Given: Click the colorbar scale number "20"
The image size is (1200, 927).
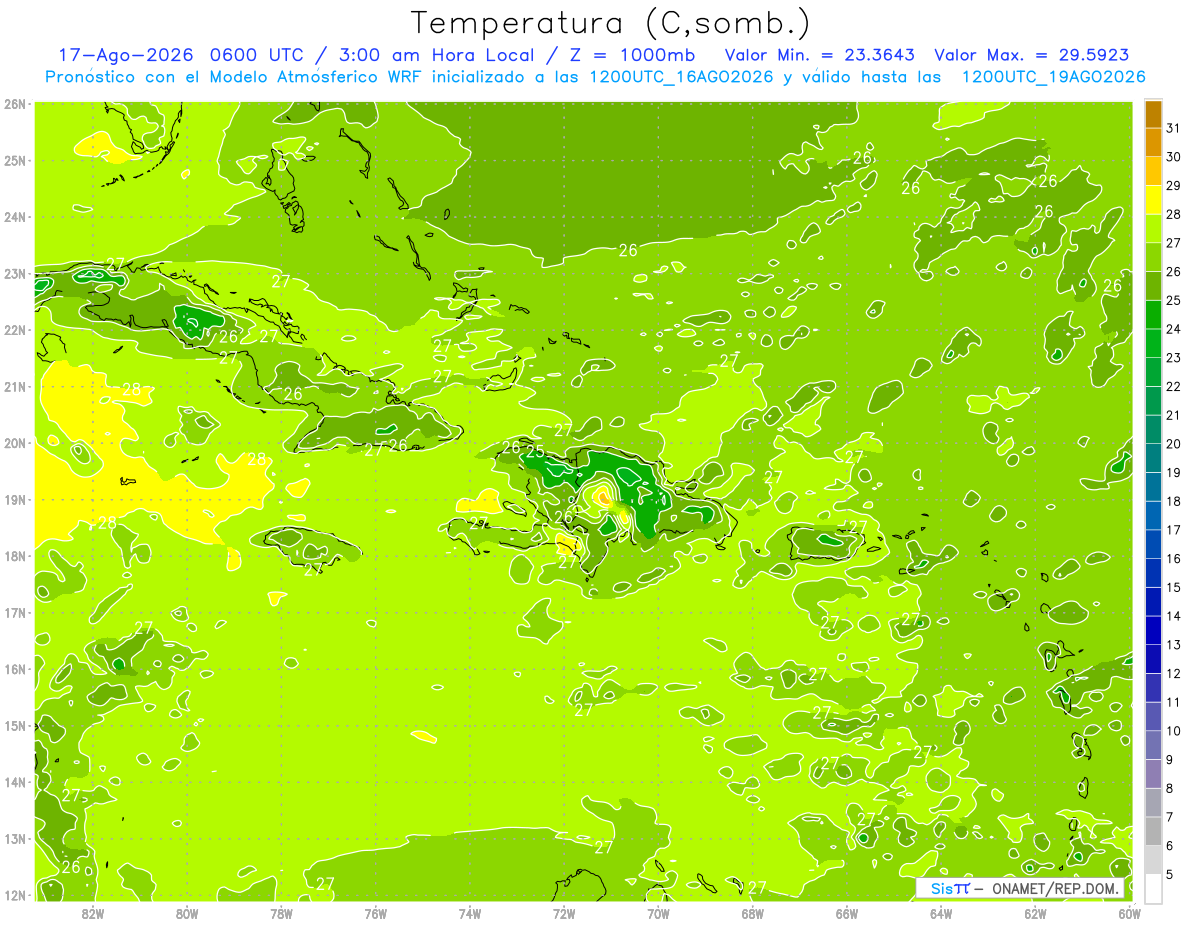Looking at the screenshot, I should point(1173,444).
